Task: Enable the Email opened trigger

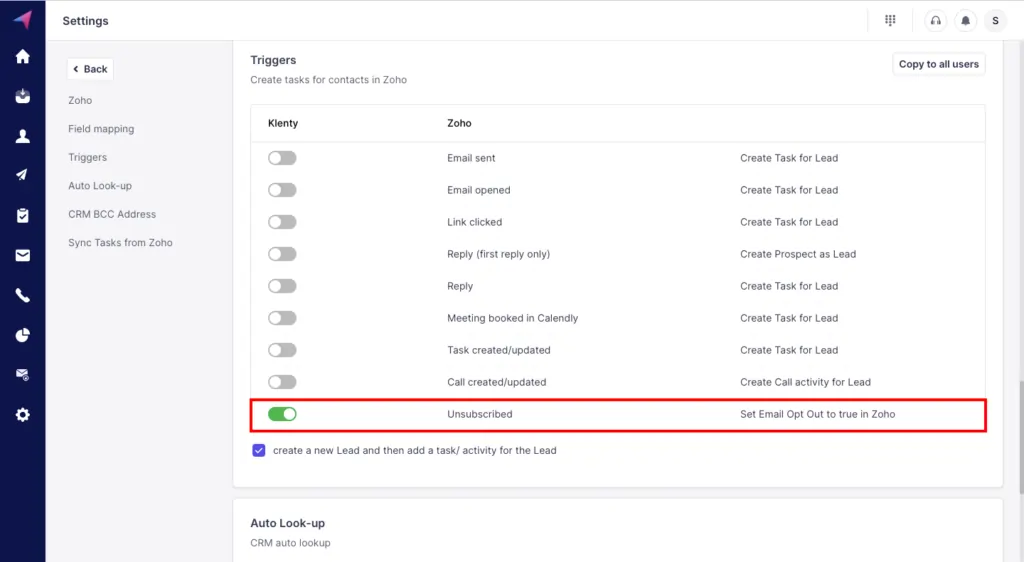Action: point(282,190)
